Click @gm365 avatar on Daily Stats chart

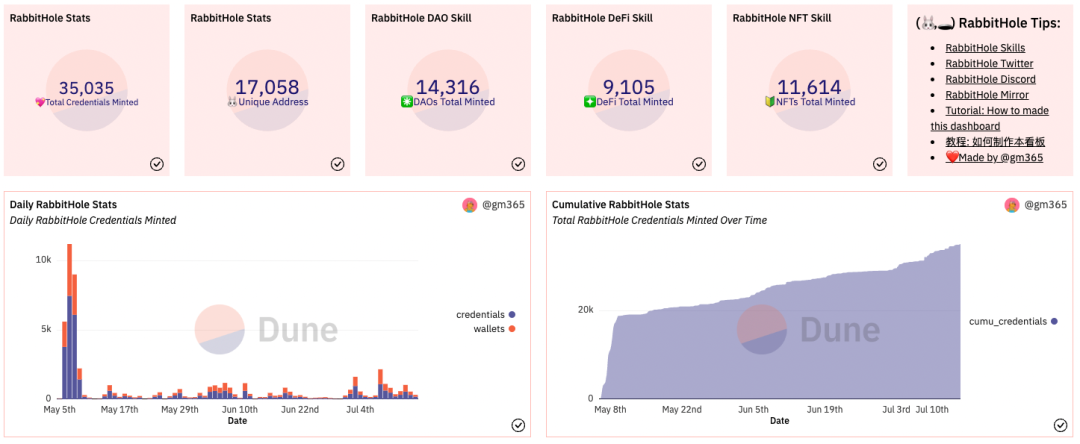pyautogui.click(x=469, y=205)
